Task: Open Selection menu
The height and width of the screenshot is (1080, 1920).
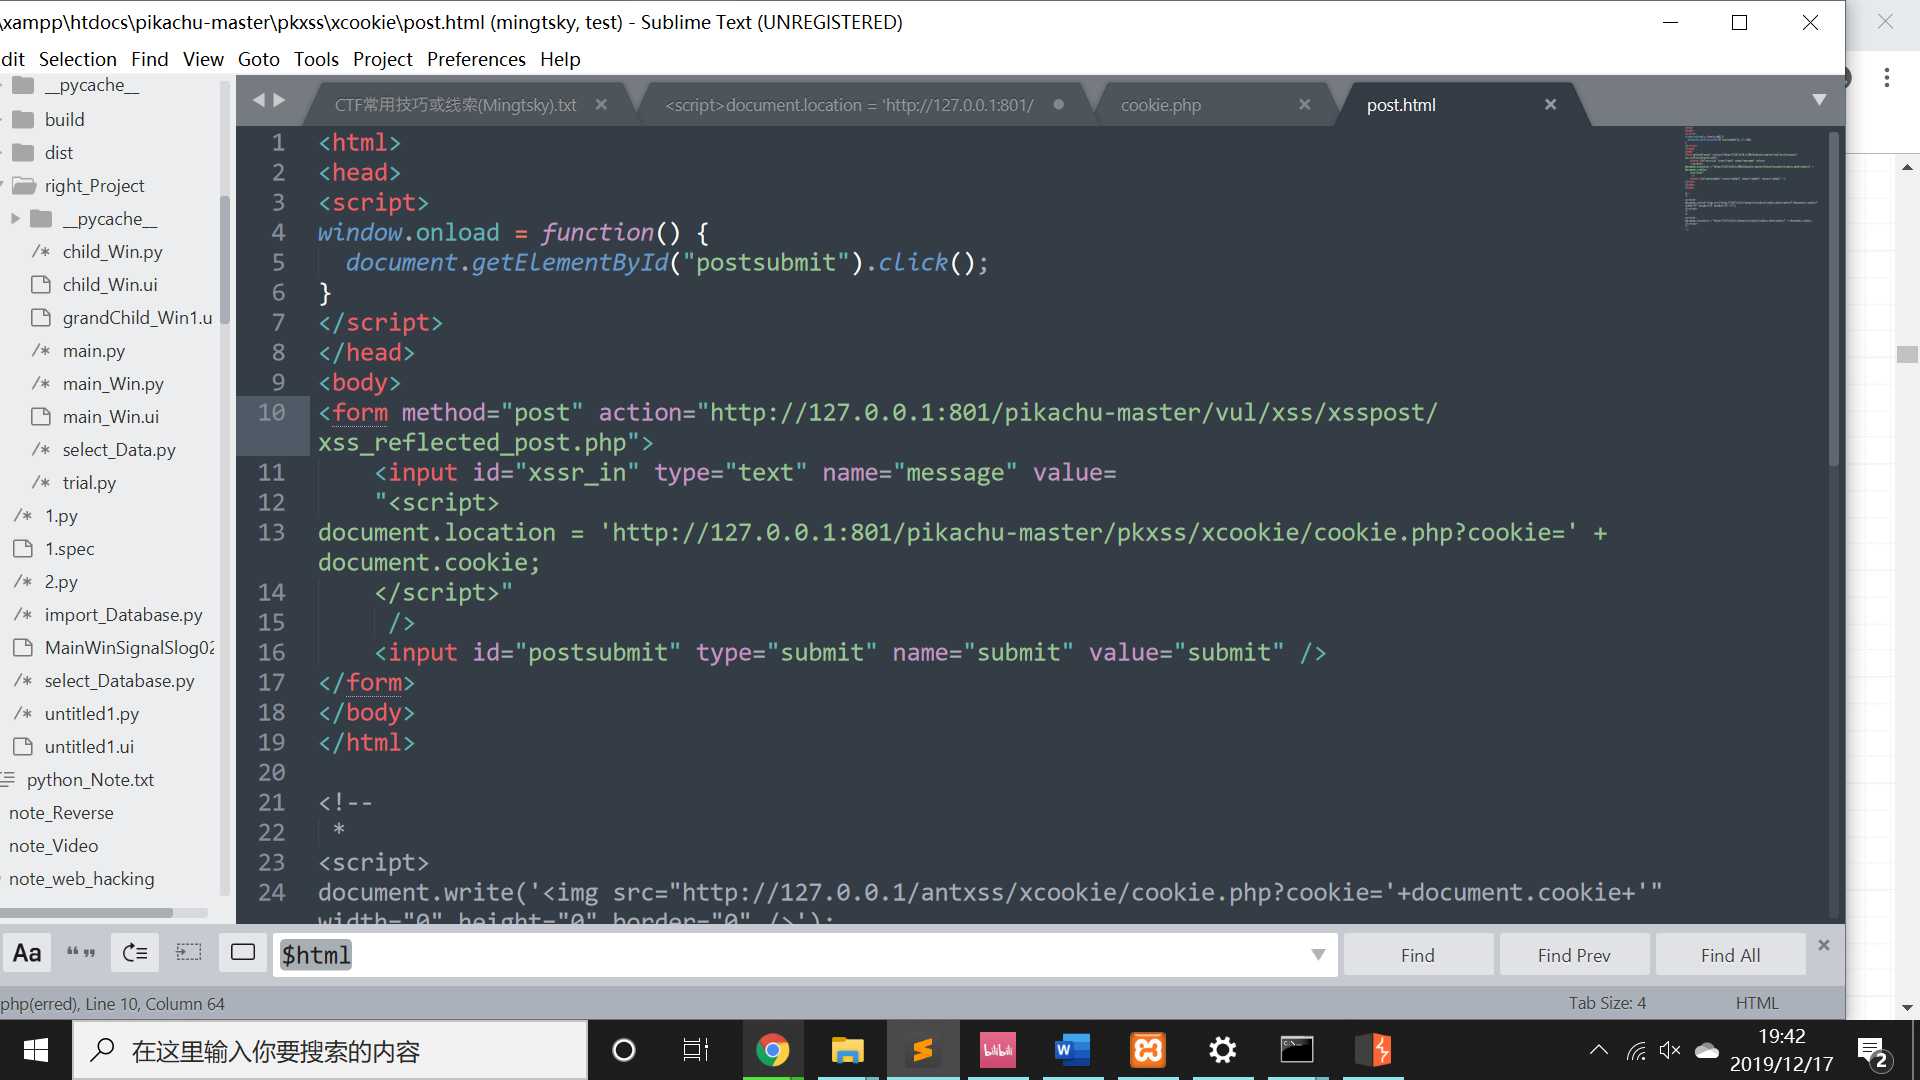Action: click(x=77, y=59)
